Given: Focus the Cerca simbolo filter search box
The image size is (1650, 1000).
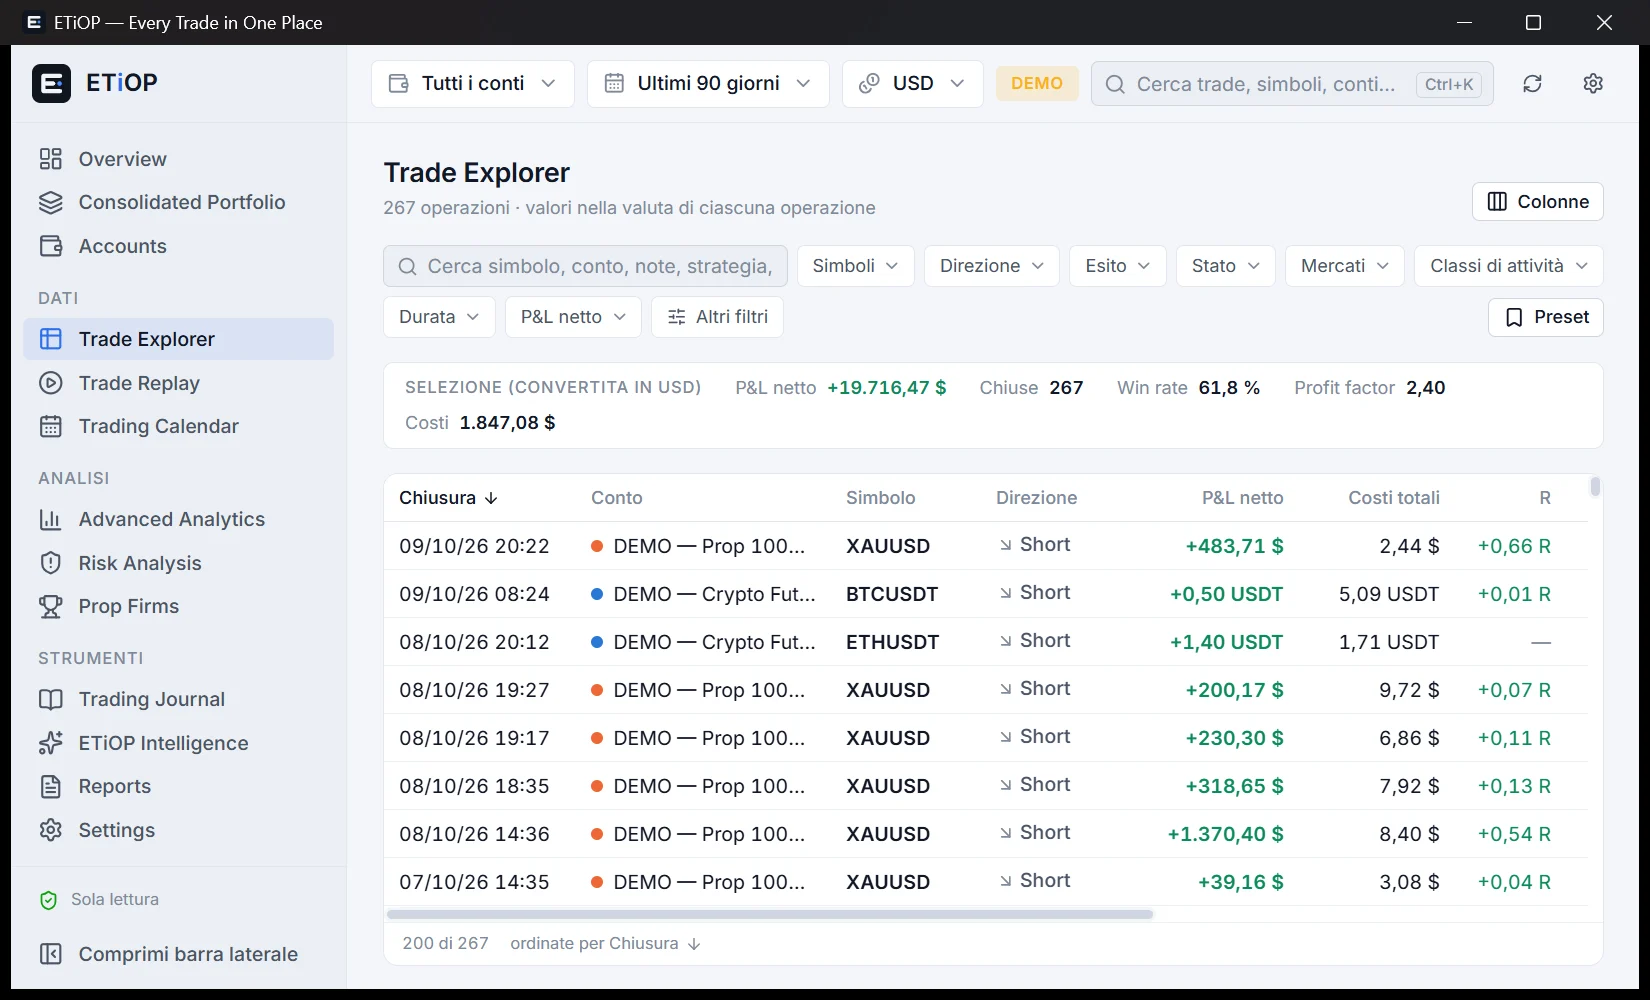Looking at the screenshot, I should pos(585,266).
